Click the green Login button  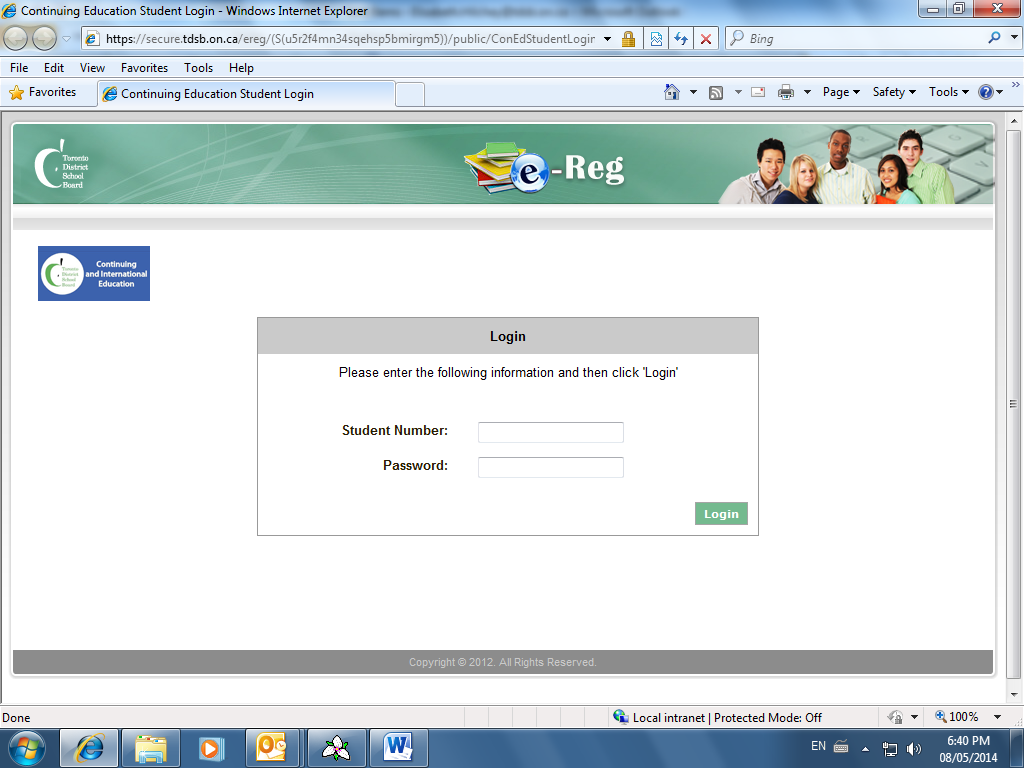721,514
